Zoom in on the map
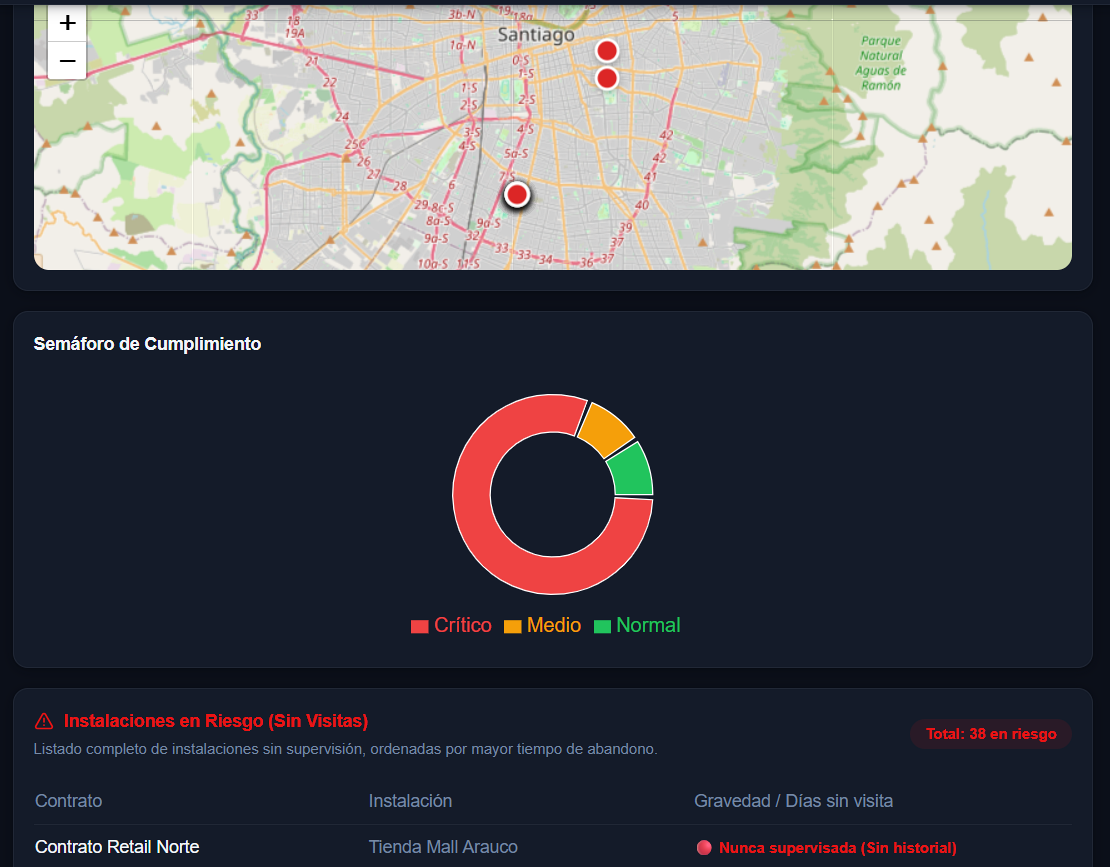 point(67,23)
